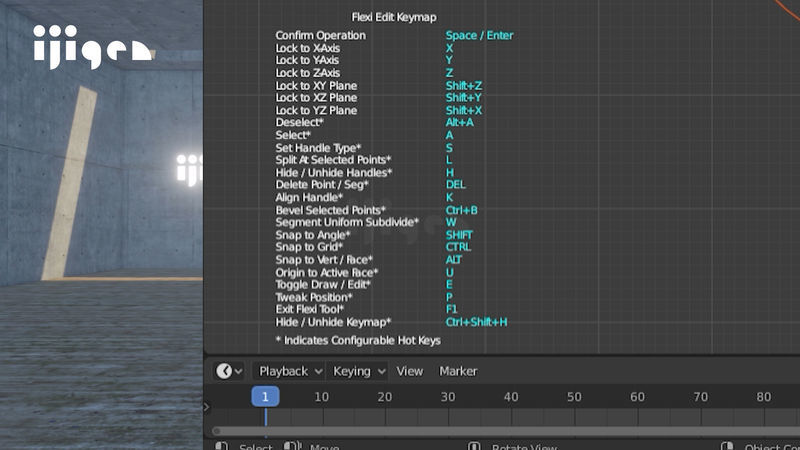Click the 'Confirm Operation' keymap label

pos(320,35)
